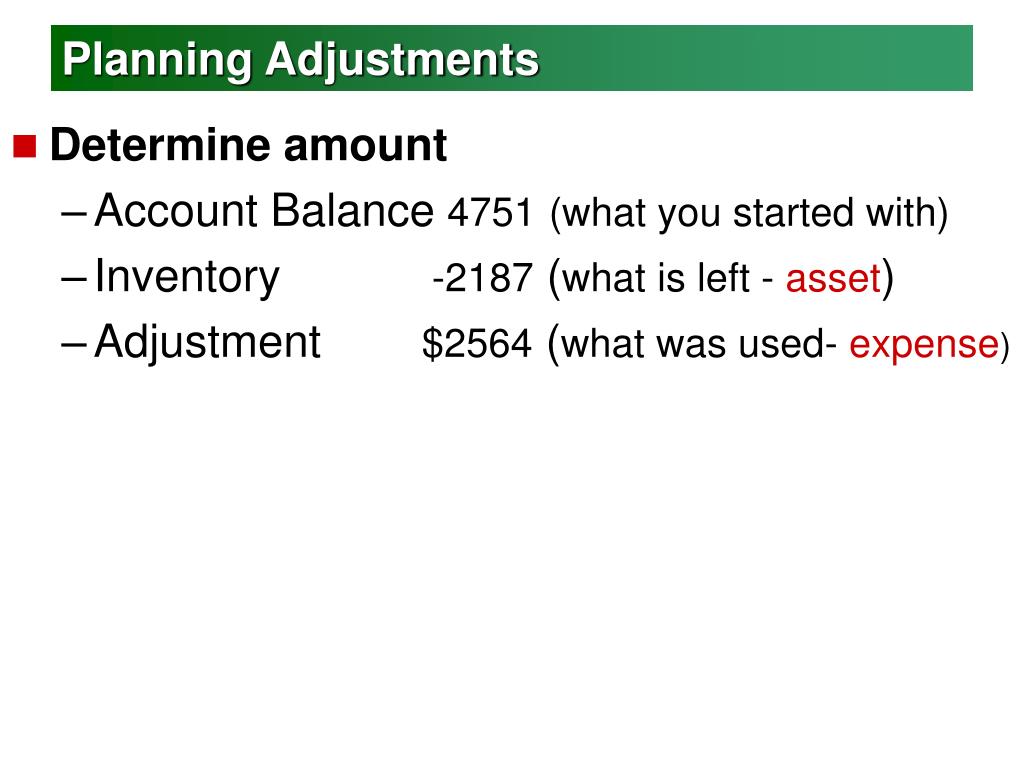Click the $2564 adjustment amount
This screenshot has height=768, width=1024.
tap(477, 344)
